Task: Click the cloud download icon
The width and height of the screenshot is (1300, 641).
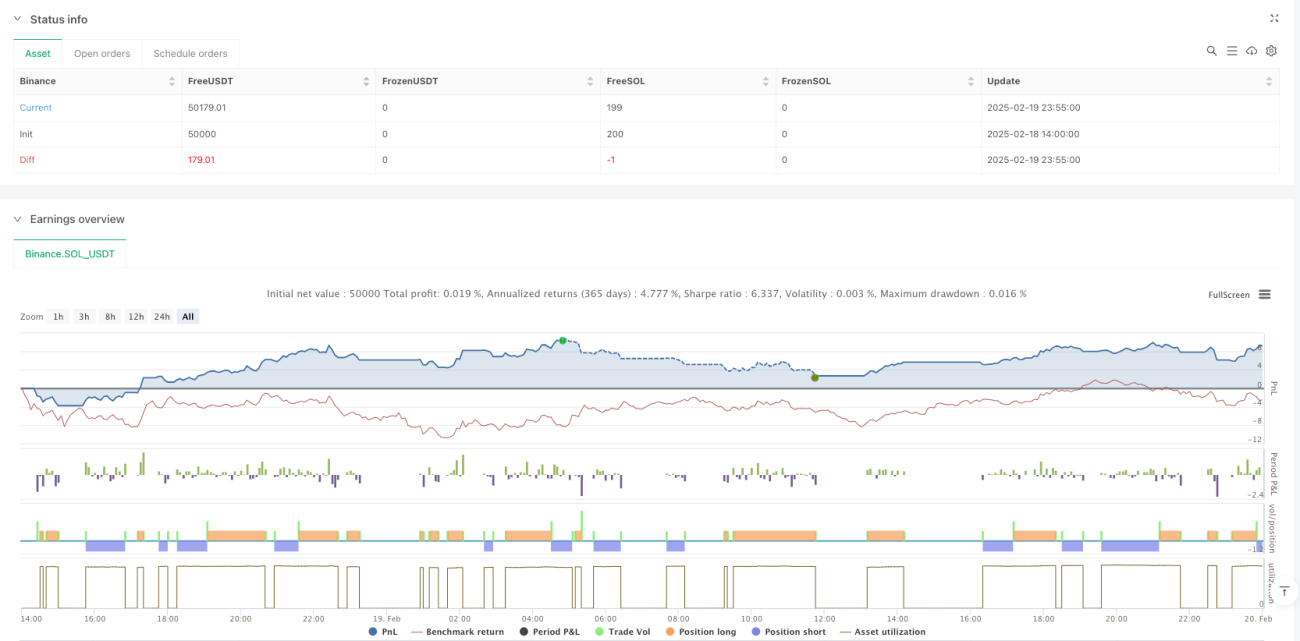Action: coord(1252,51)
